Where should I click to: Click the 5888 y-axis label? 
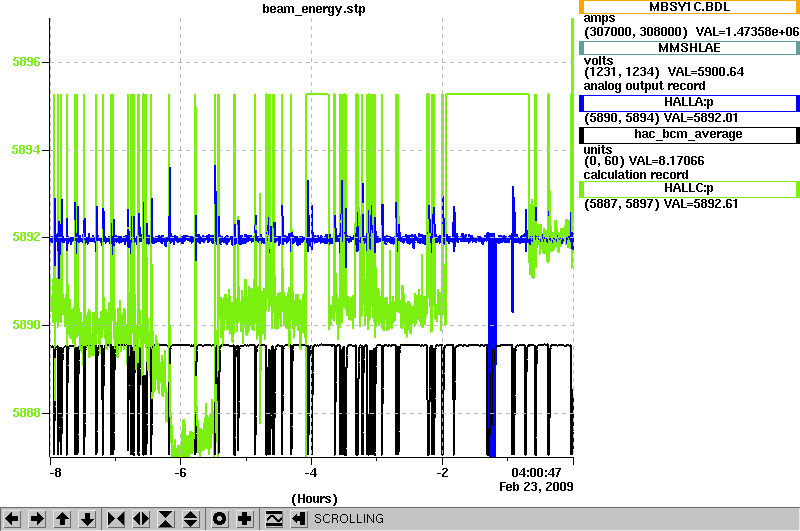pyautogui.click(x=26, y=413)
